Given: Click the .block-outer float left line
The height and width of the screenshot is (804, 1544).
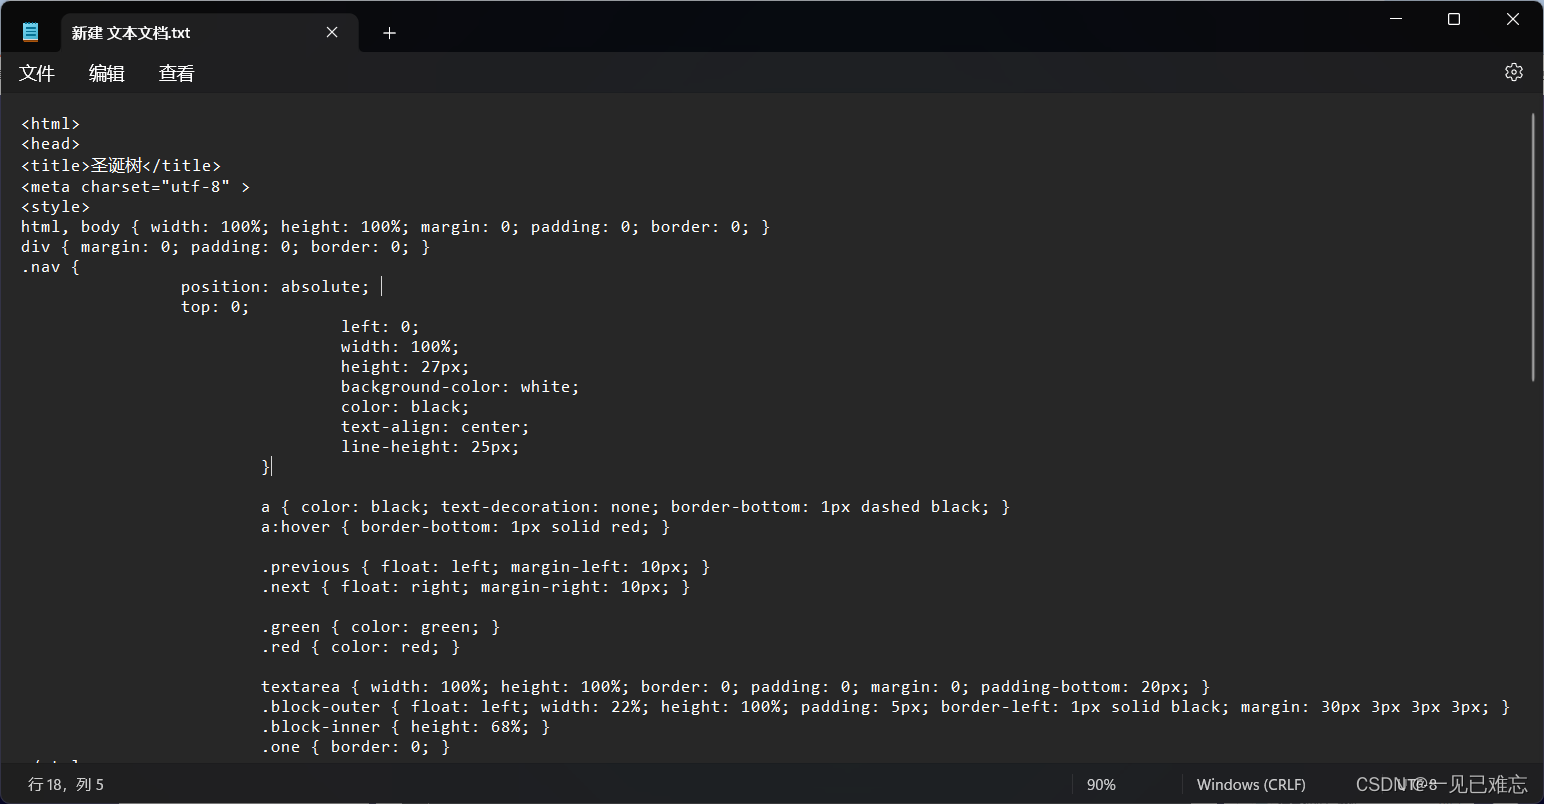Looking at the screenshot, I should [885, 707].
